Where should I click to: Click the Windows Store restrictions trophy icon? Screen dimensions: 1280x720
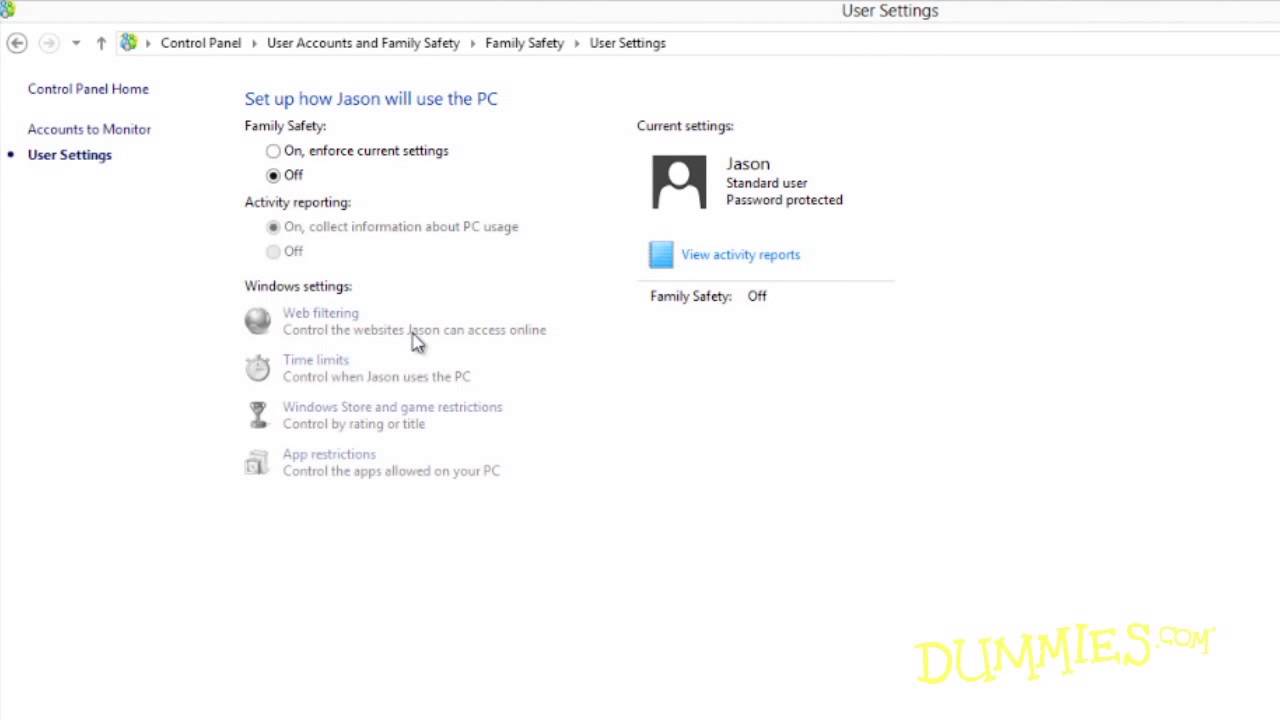click(x=258, y=414)
